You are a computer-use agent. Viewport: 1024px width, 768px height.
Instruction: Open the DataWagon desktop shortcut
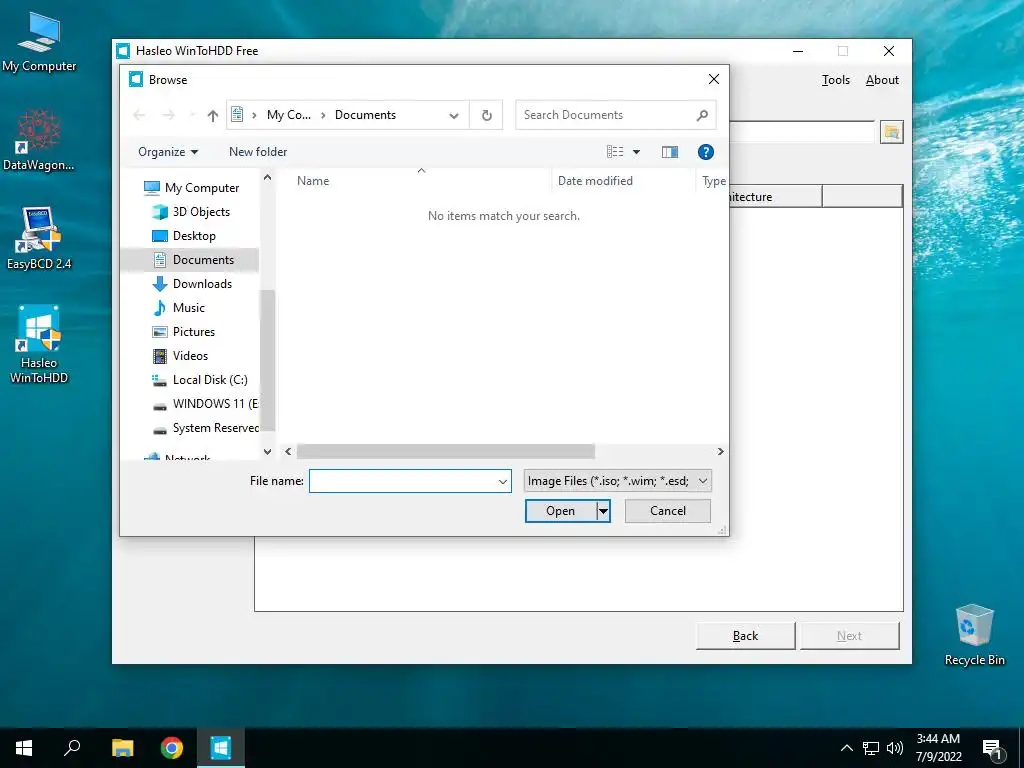click(x=39, y=139)
